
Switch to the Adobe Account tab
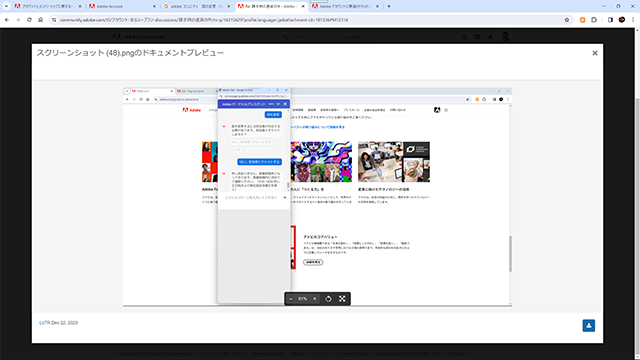122,6
